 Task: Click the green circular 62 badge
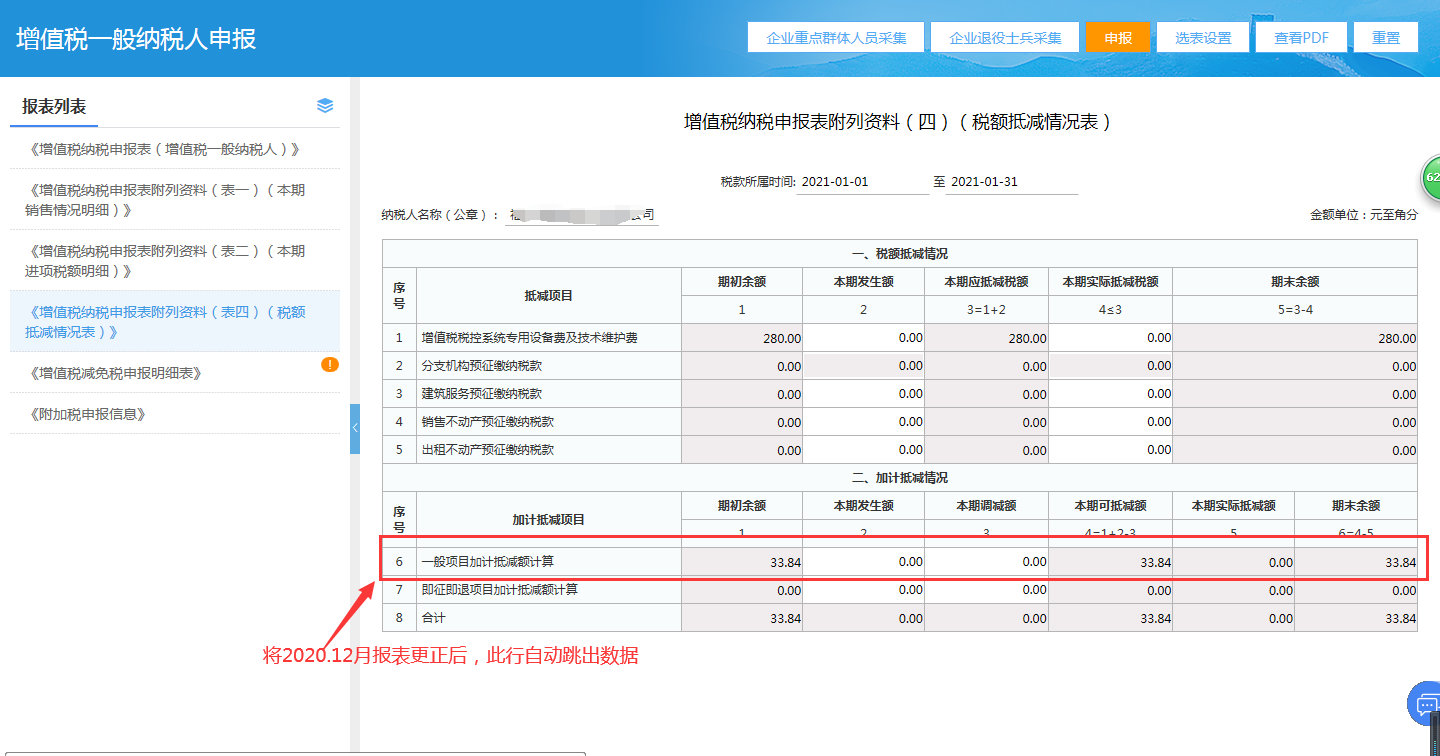(x=1431, y=177)
